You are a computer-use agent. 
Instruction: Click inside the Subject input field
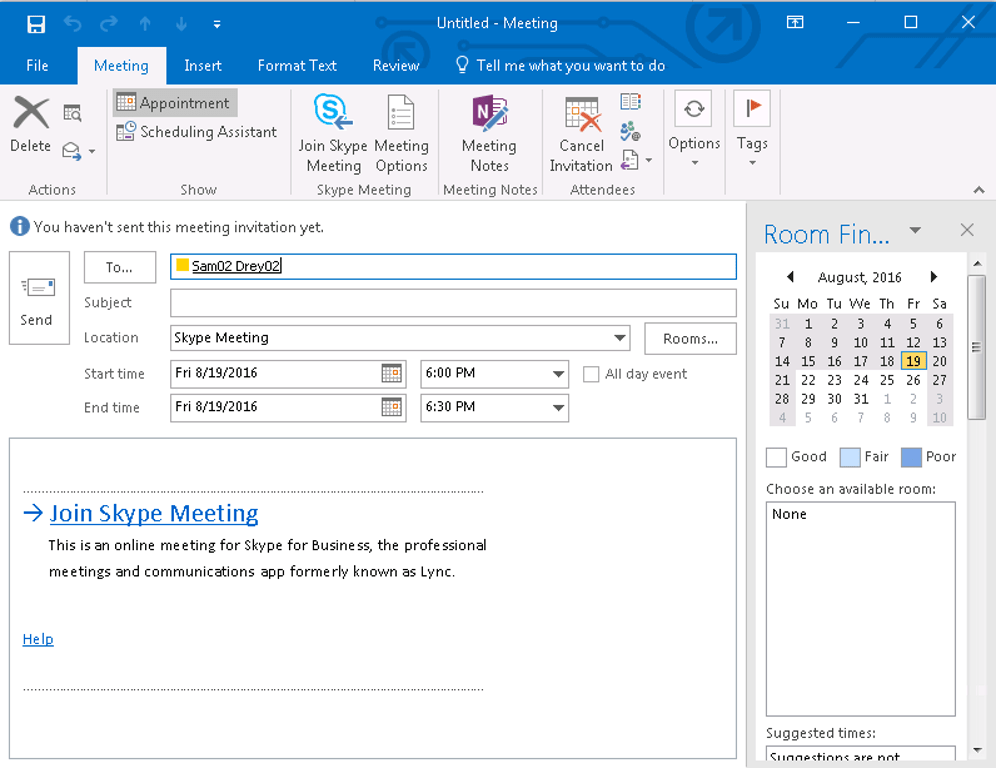click(x=450, y=302)
